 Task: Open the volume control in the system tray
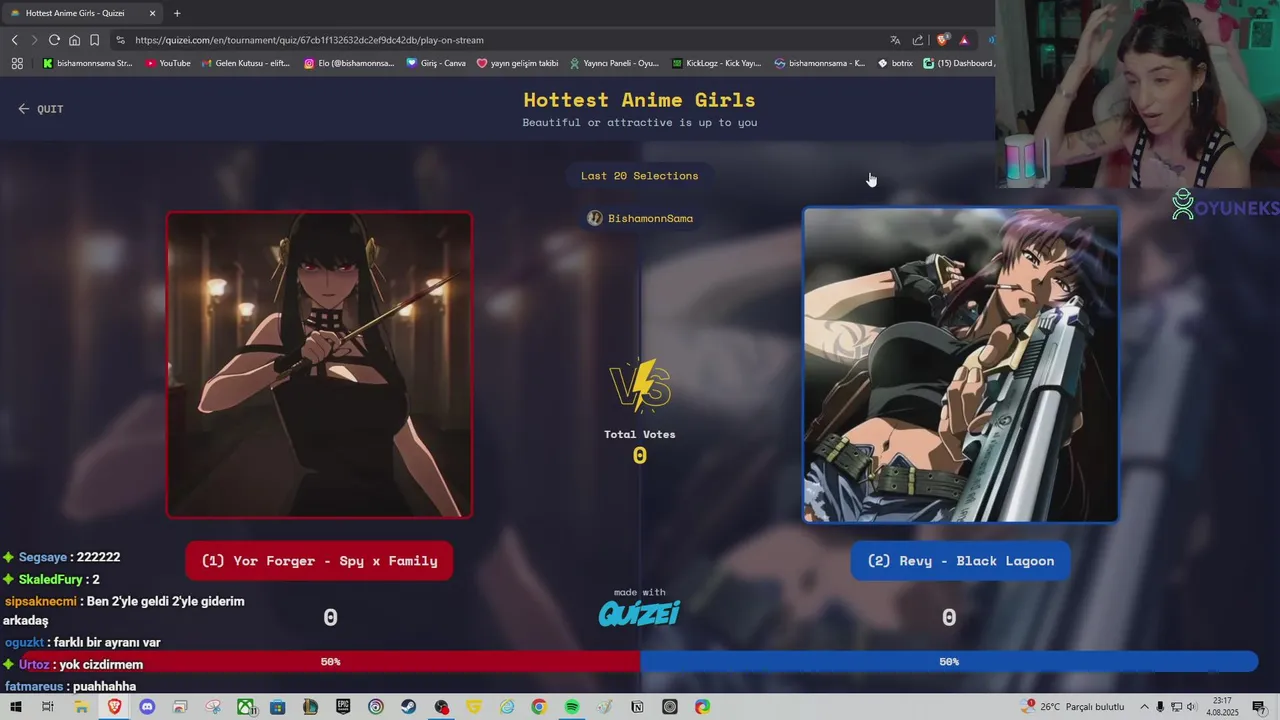(x=1192, y=707)
